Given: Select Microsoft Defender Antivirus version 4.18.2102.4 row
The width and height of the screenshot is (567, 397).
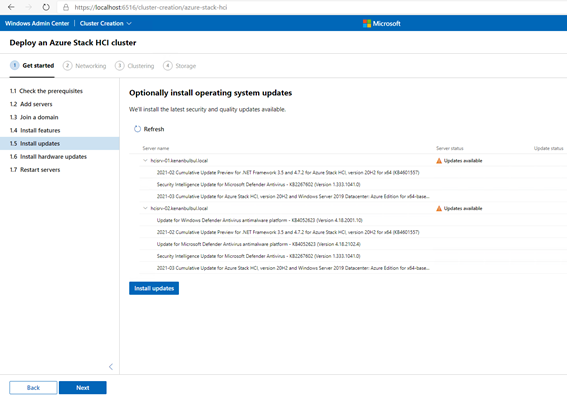Looking at the screenshot, I should (259, 244).
